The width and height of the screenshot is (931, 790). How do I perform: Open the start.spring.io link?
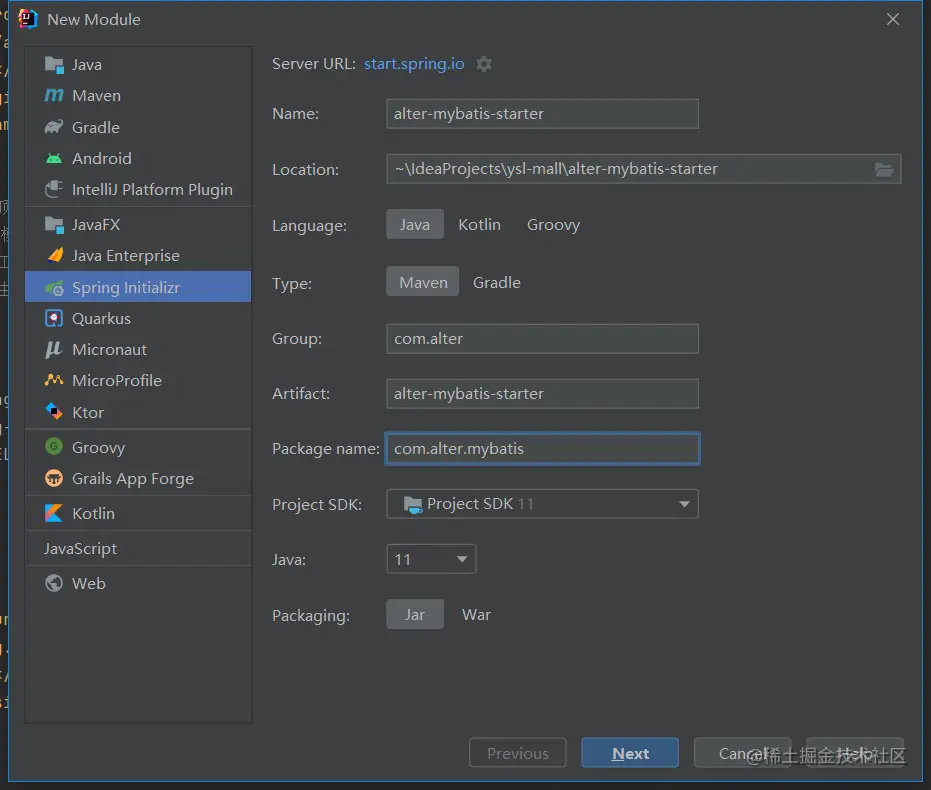pyautogui.click(x=414, y=64)
